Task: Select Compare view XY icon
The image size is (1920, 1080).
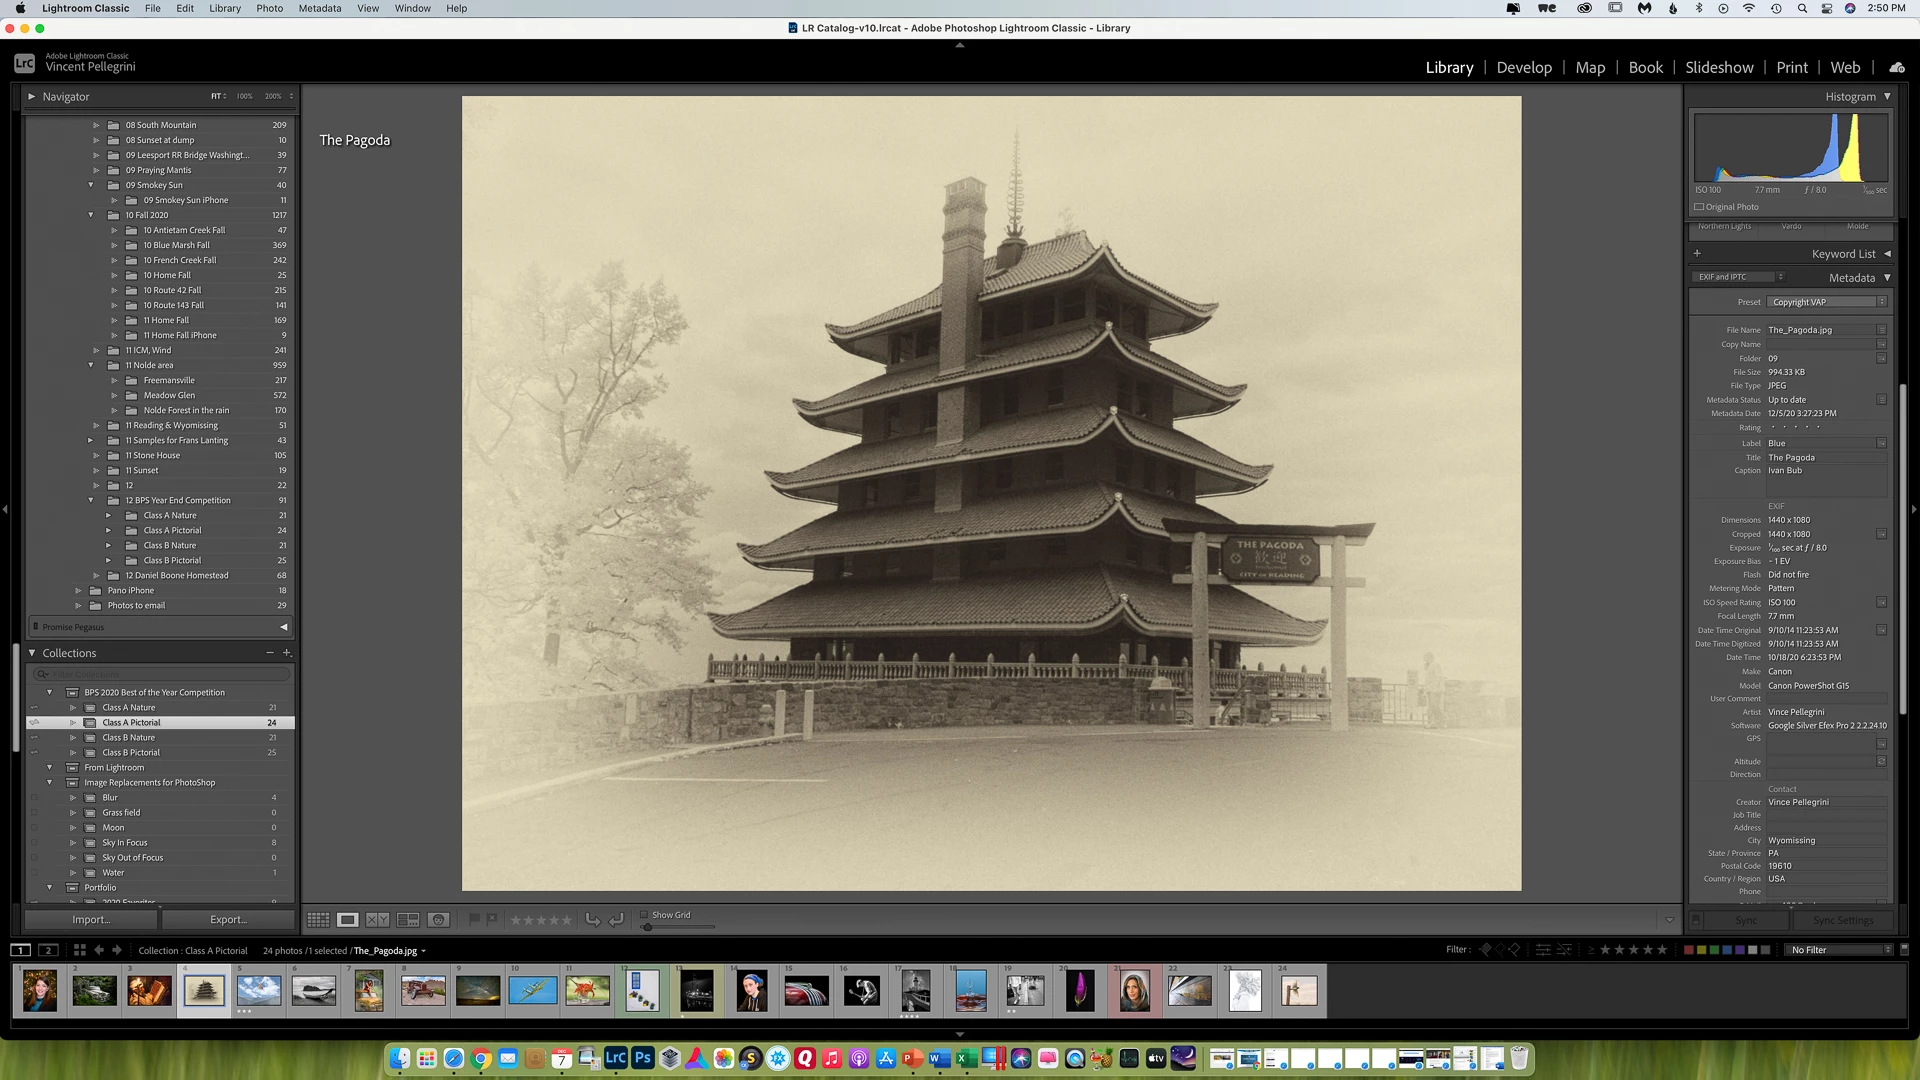Action: point(377,920)
